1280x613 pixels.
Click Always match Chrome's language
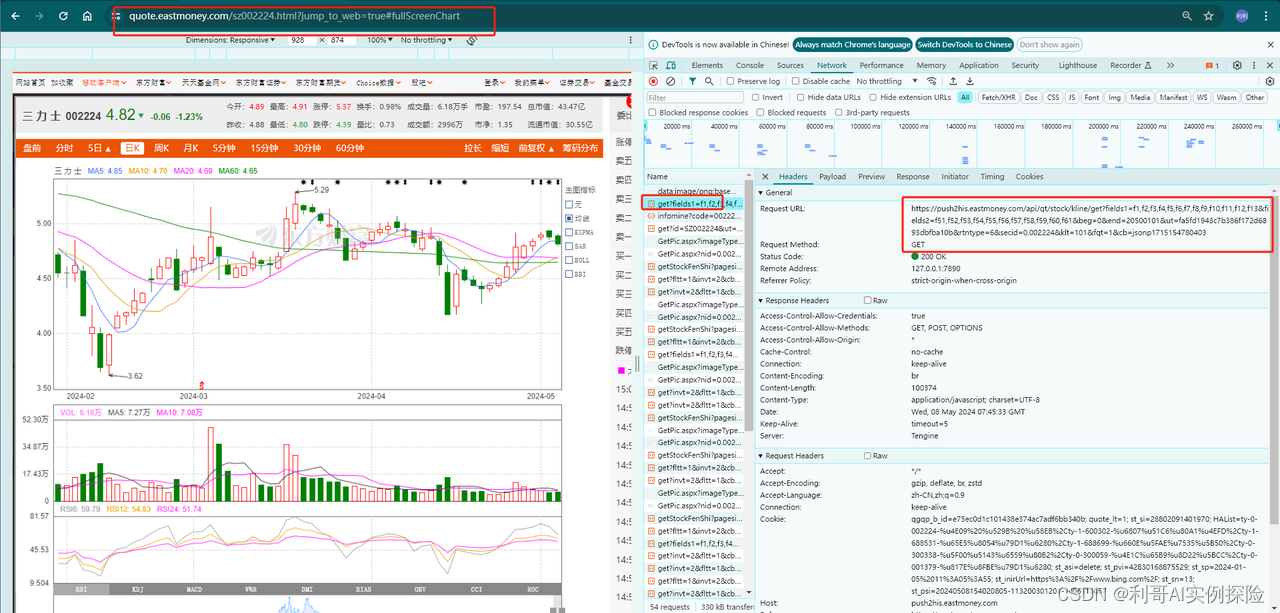(x=853, y=44)
